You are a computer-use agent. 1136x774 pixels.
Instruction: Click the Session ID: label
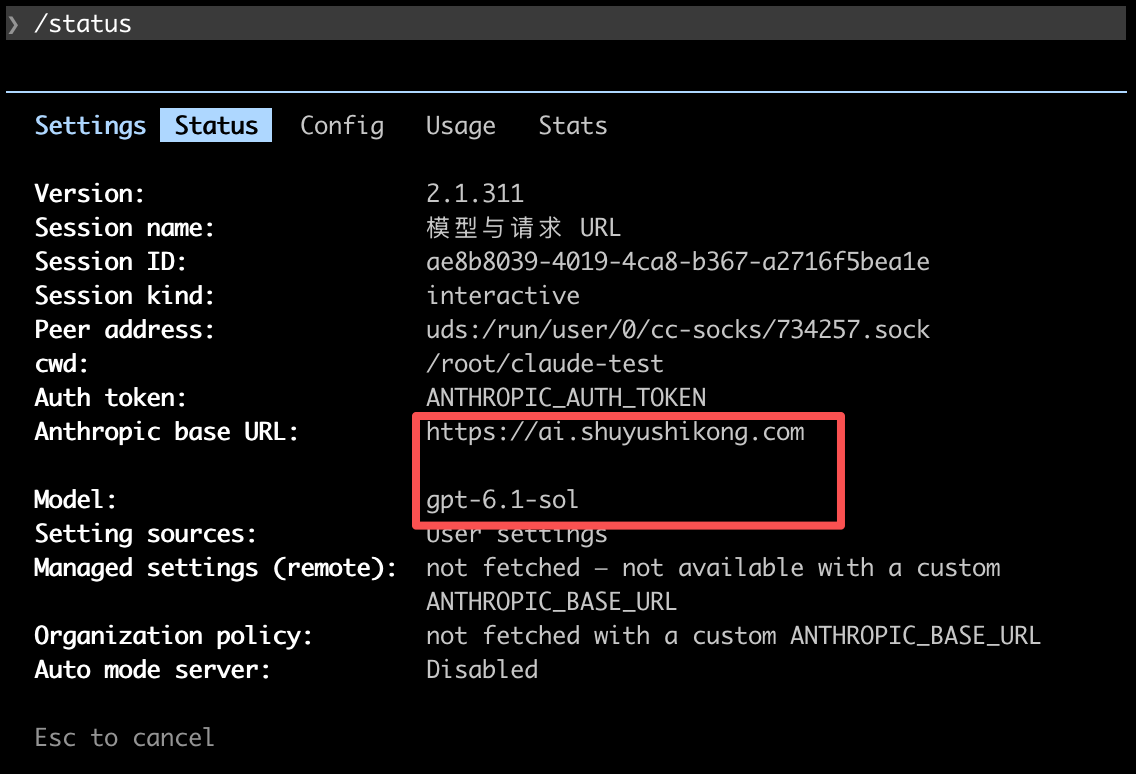tap(111, 262)
